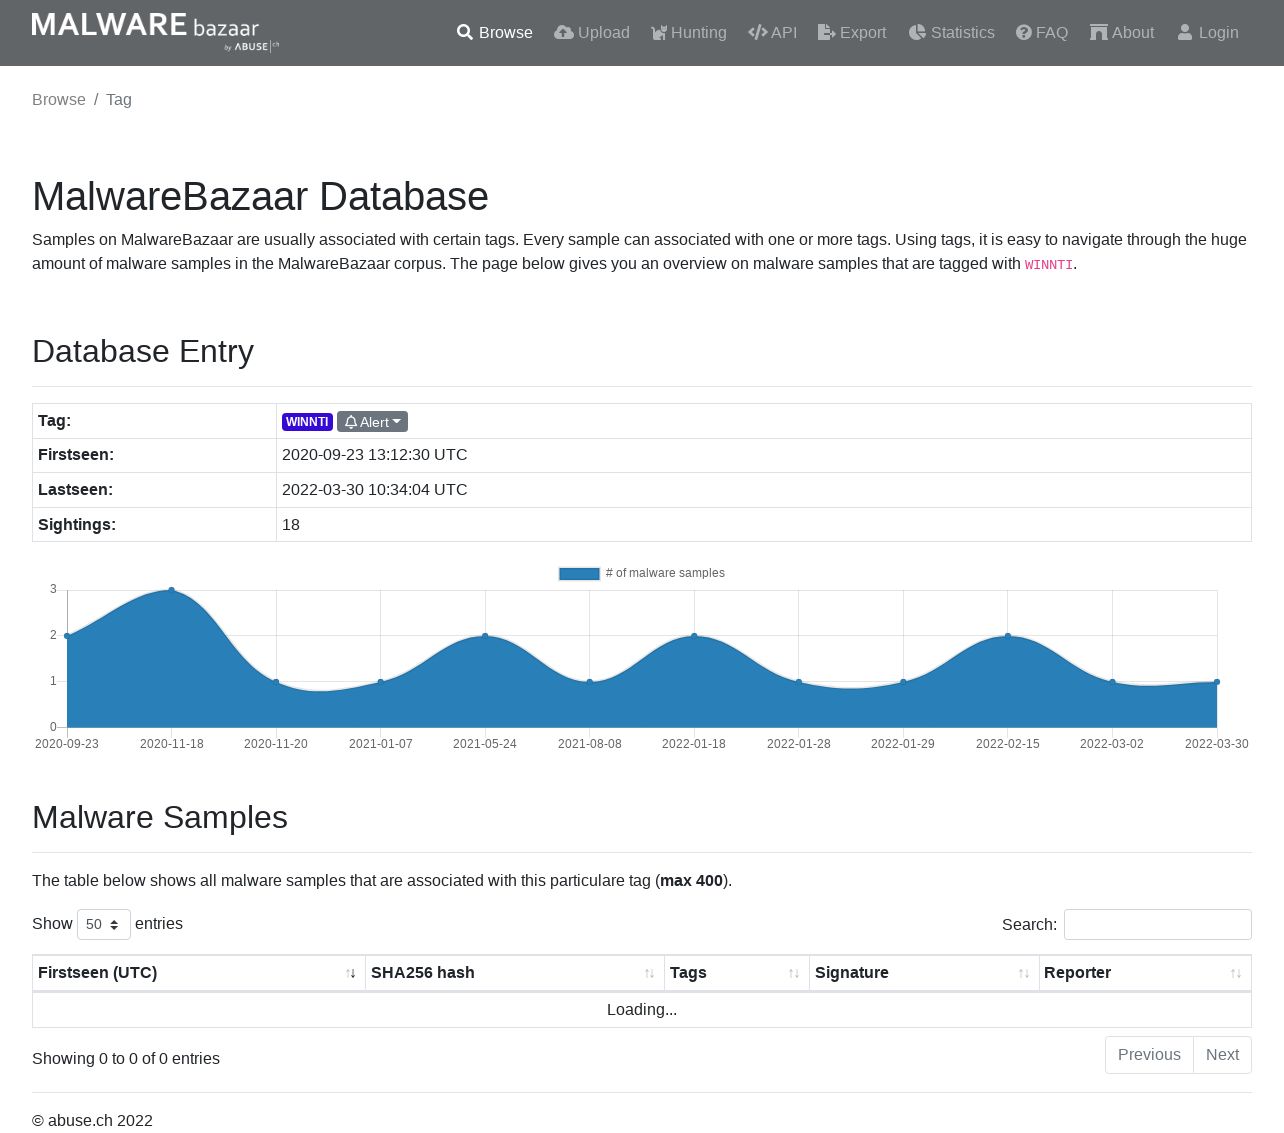This screenshot has width=1284, height=1133.
Task: Click 'Showing 0 to 0 of 0 entries'
Action: (126, 1059)
